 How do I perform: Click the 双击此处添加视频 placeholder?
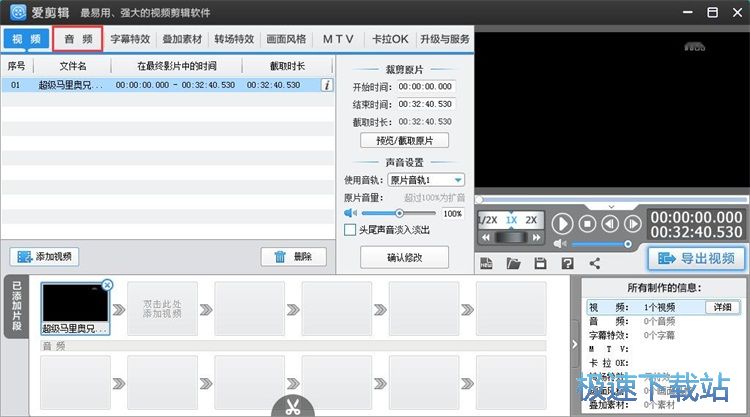[x=162, y=308]
